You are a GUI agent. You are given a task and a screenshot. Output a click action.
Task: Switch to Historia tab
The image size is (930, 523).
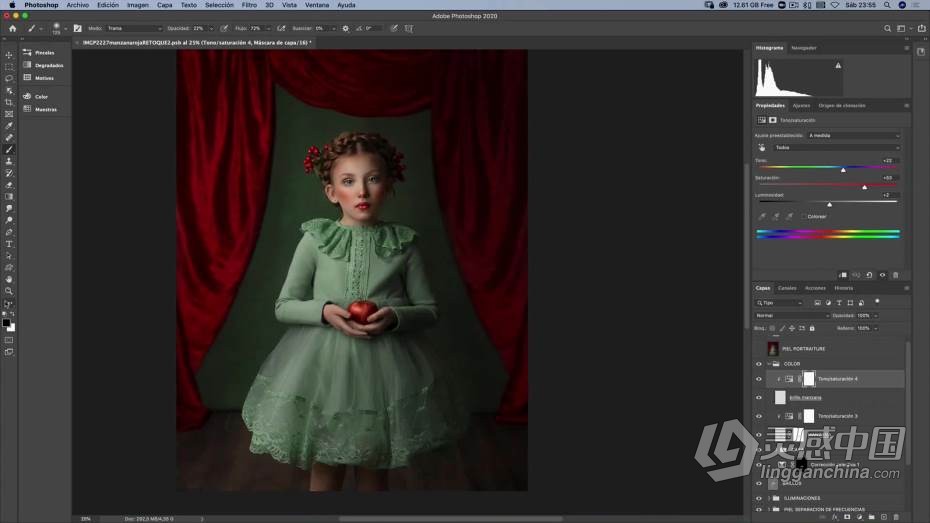point(843,288)
